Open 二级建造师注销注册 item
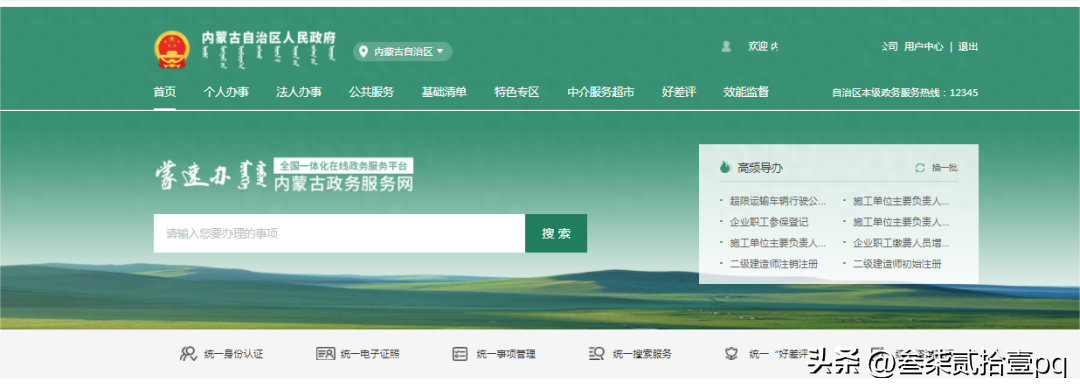The height and width of the screenshot is (388, 1080). pos(773,263)
